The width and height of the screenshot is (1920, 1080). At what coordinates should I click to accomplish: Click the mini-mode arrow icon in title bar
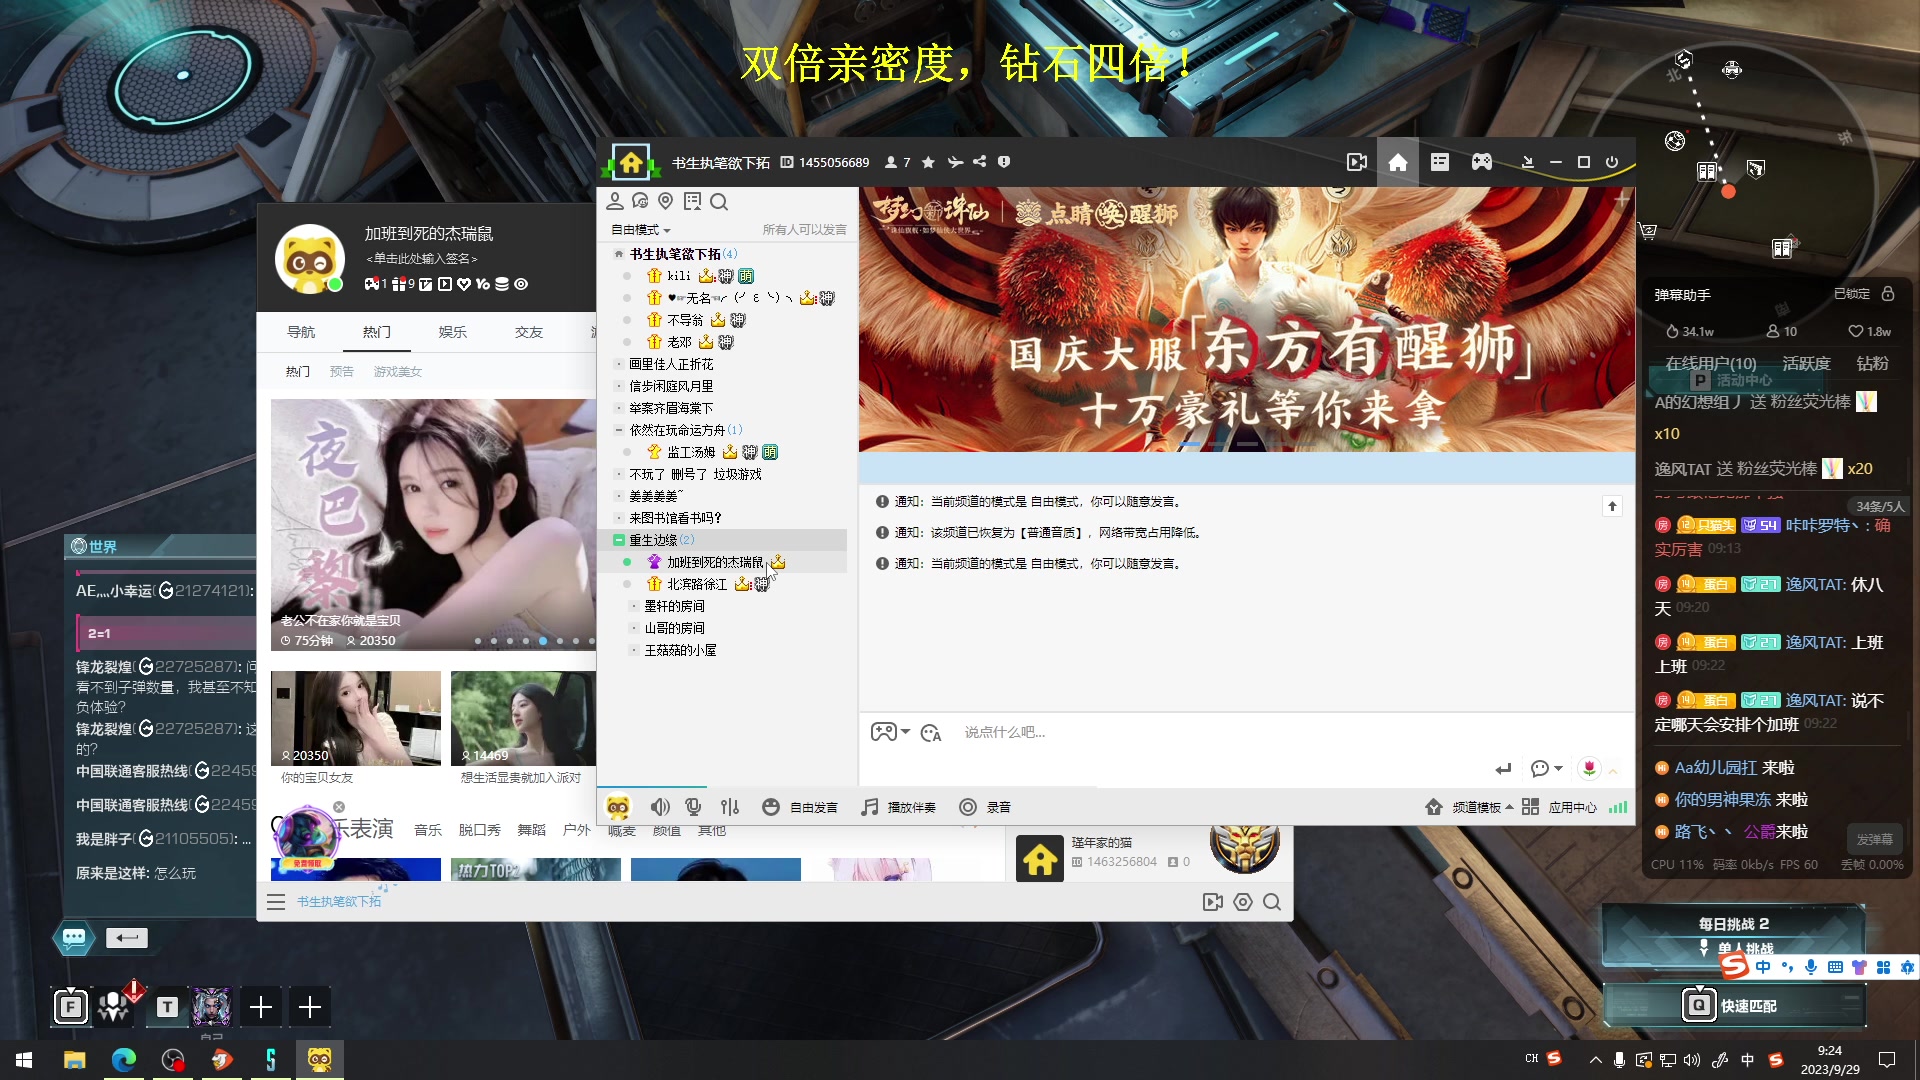coord(1527,162)
